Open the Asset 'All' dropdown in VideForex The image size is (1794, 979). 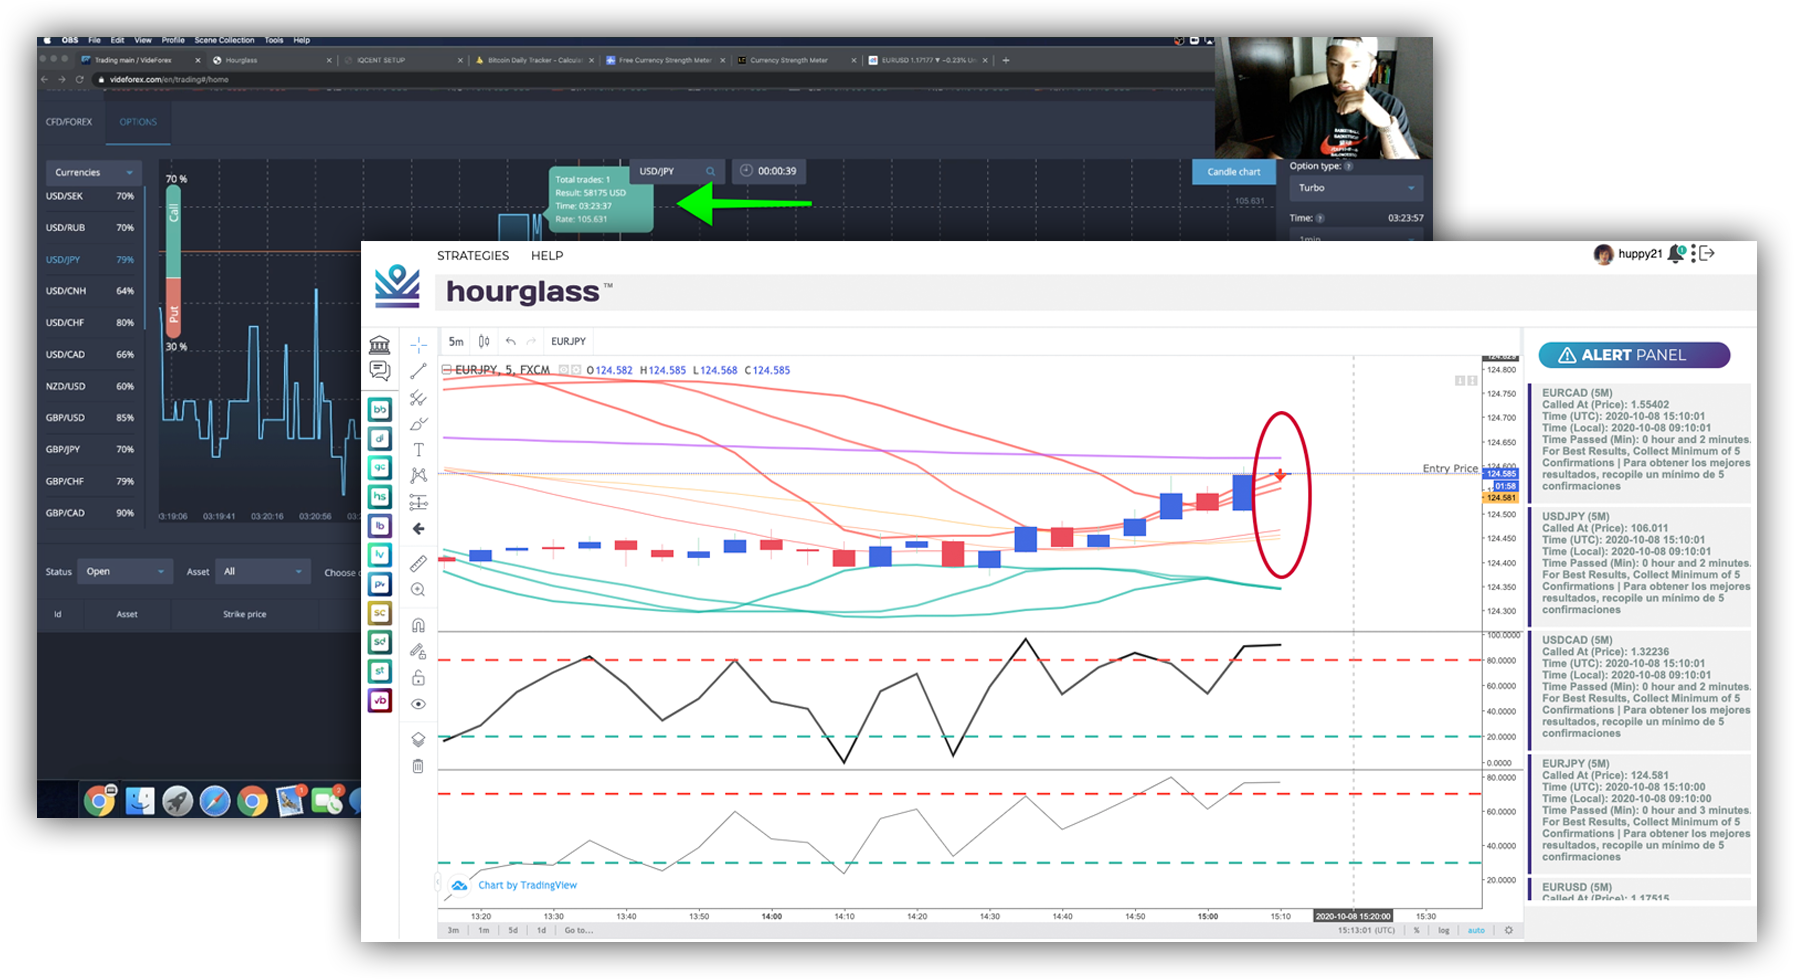[261, 572]
